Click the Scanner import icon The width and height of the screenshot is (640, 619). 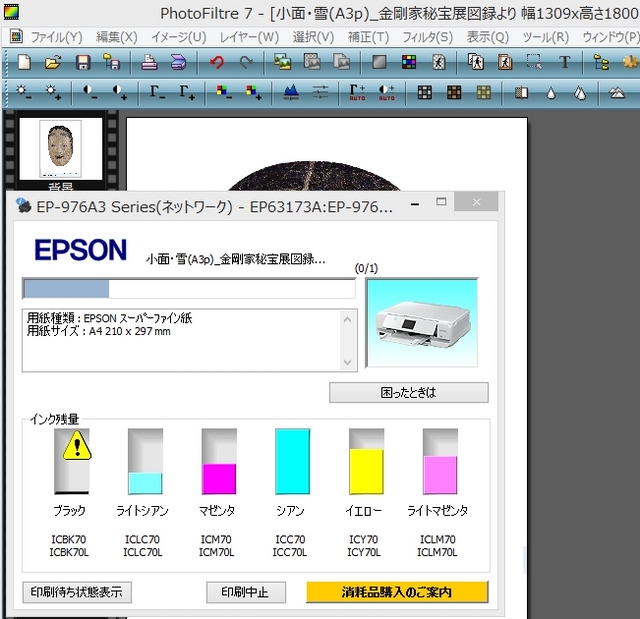(178, 62)
